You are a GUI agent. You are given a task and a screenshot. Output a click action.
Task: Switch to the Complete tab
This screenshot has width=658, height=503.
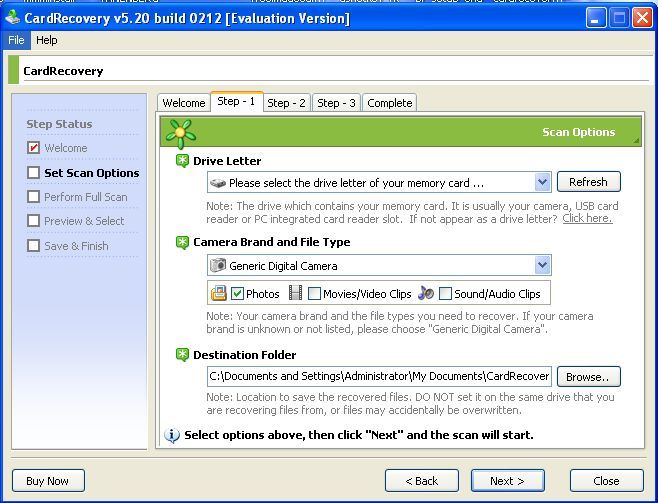(389, 103)
